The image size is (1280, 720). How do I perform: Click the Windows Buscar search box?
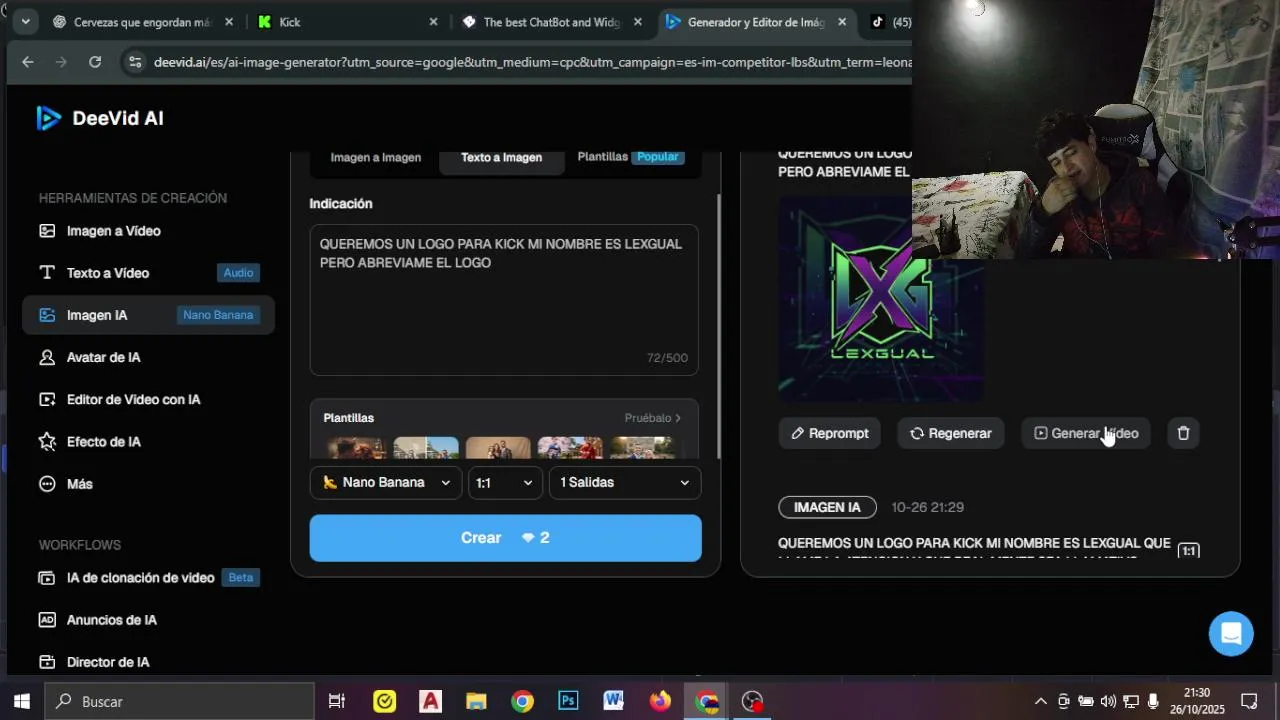pyautogui.click(x=180, y=701)
